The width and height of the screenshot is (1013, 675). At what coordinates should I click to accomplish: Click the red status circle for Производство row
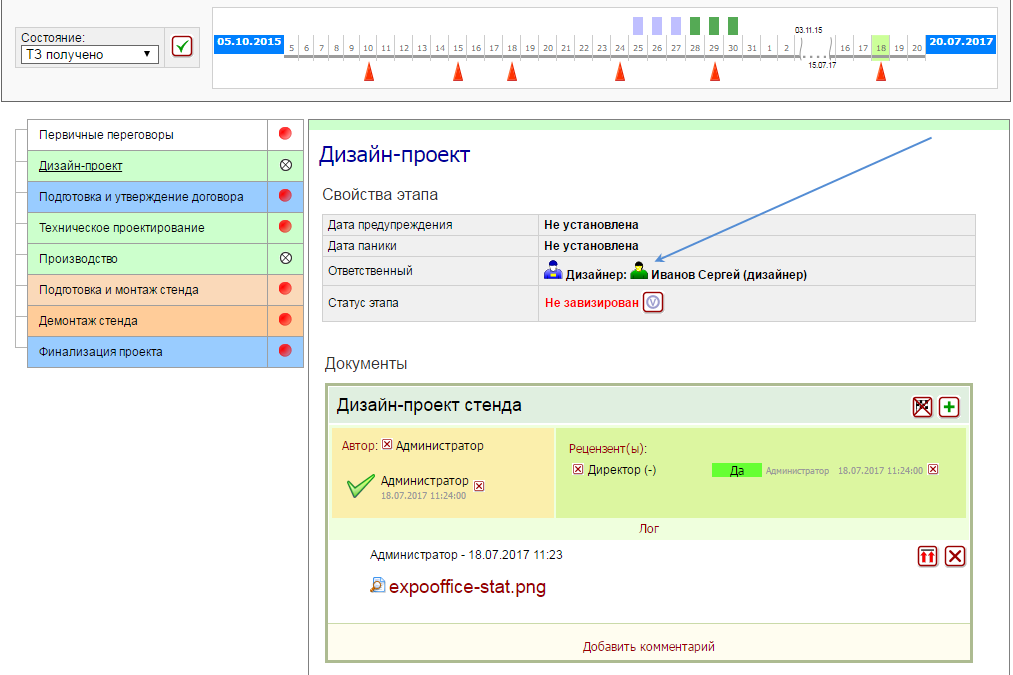pos(285,259)
